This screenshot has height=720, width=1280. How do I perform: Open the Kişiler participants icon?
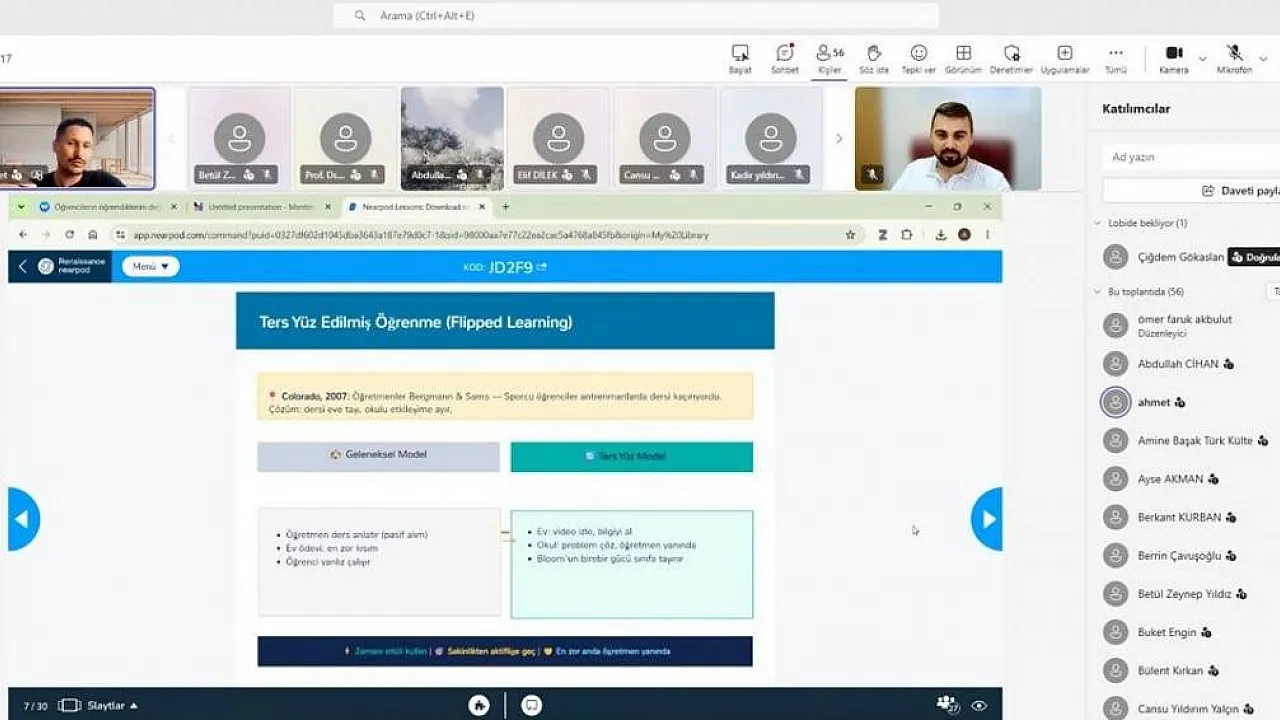coord(829,58)
